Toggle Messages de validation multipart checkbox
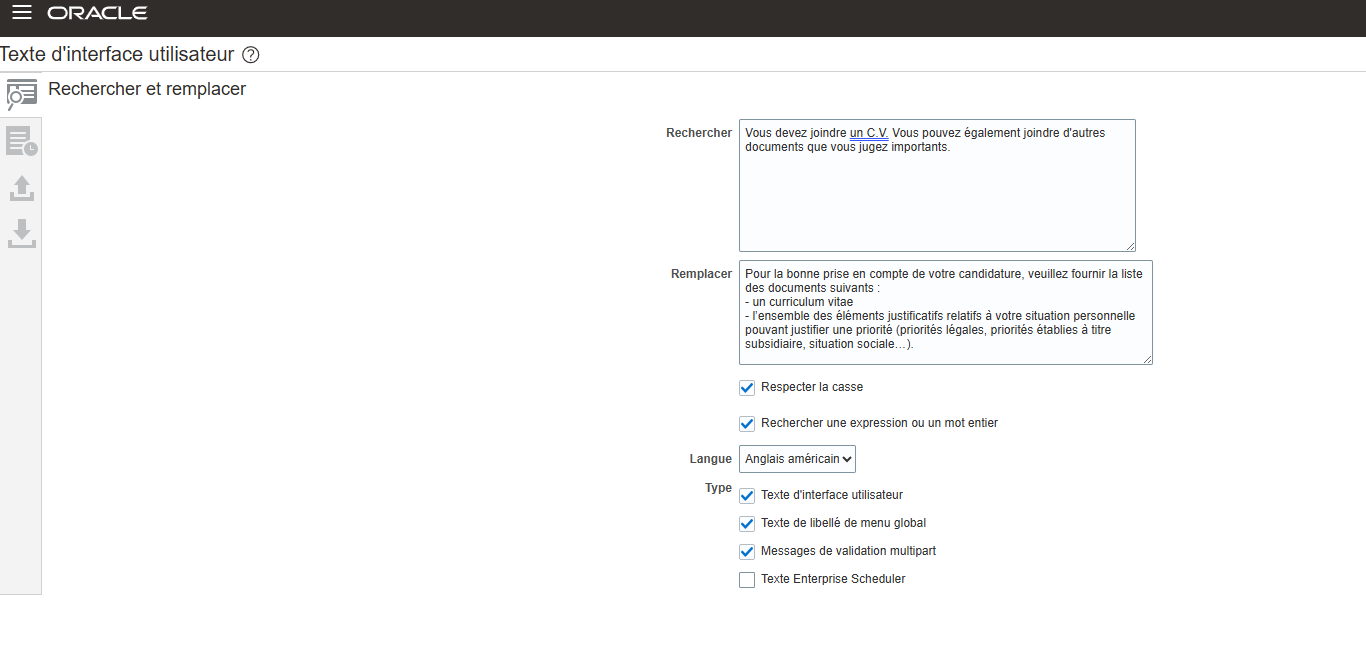The width and height of the screenshot is (1366, 650). [x=747, y=552]
